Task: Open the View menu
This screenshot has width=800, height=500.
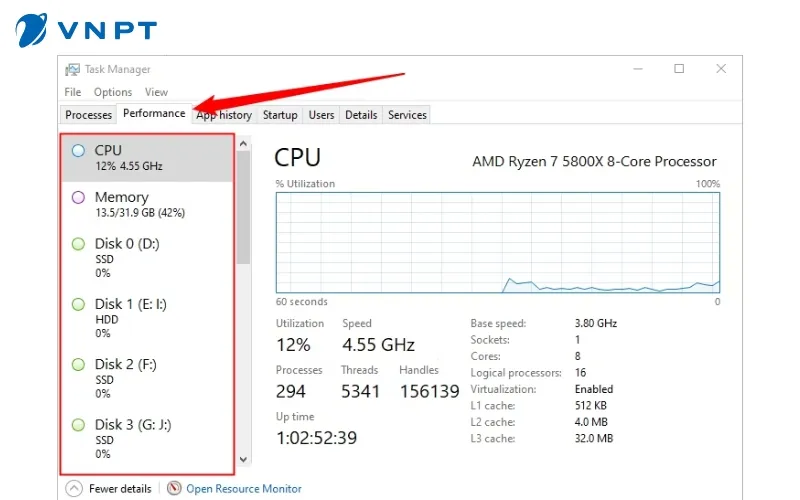Action: [156, 92]
